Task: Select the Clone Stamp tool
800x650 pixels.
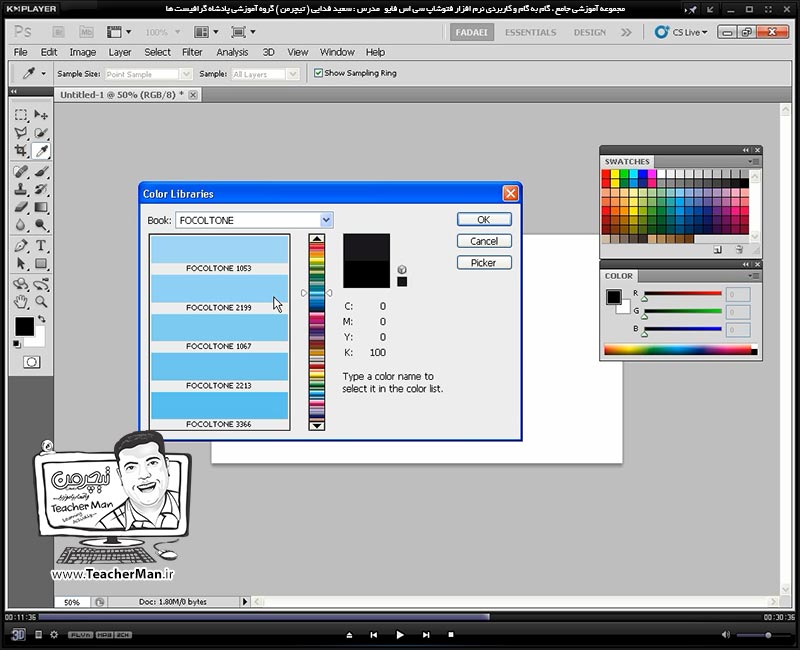Action: 21,189
